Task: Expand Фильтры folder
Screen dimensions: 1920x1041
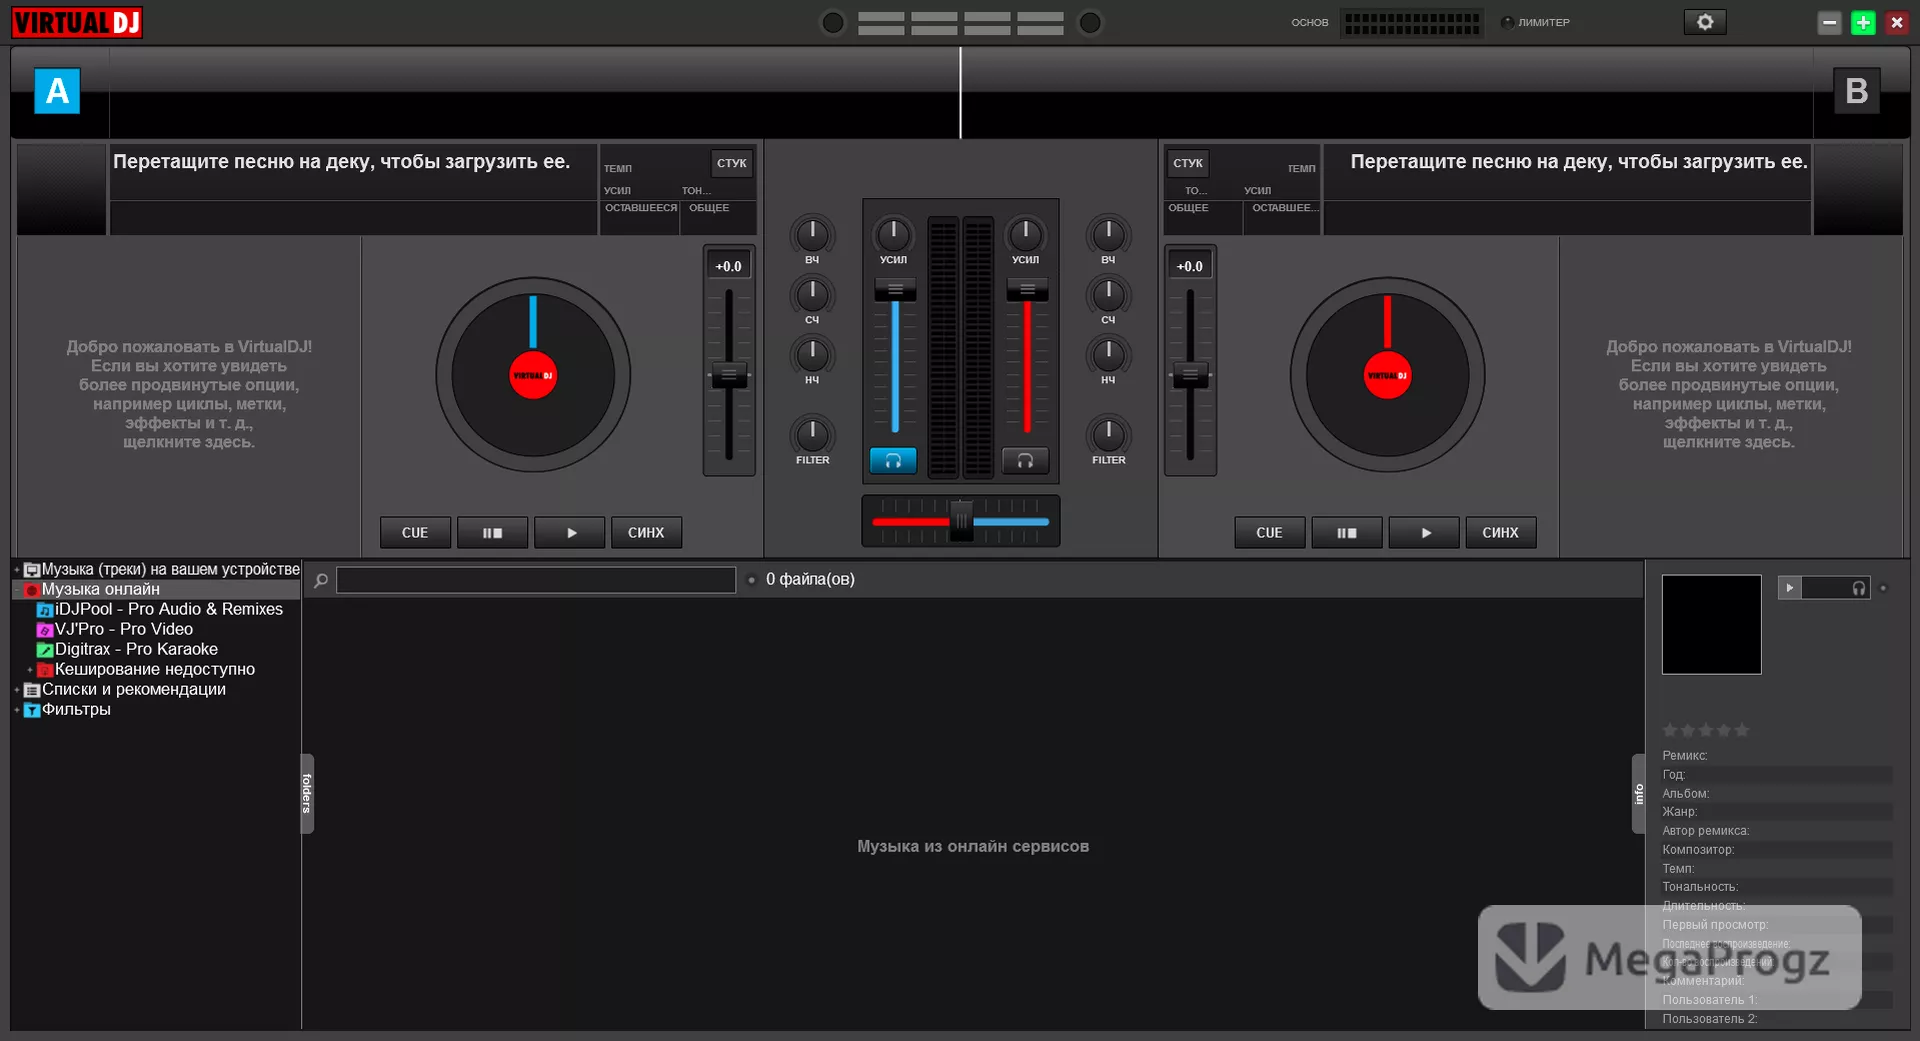Action: pos(17,710)
